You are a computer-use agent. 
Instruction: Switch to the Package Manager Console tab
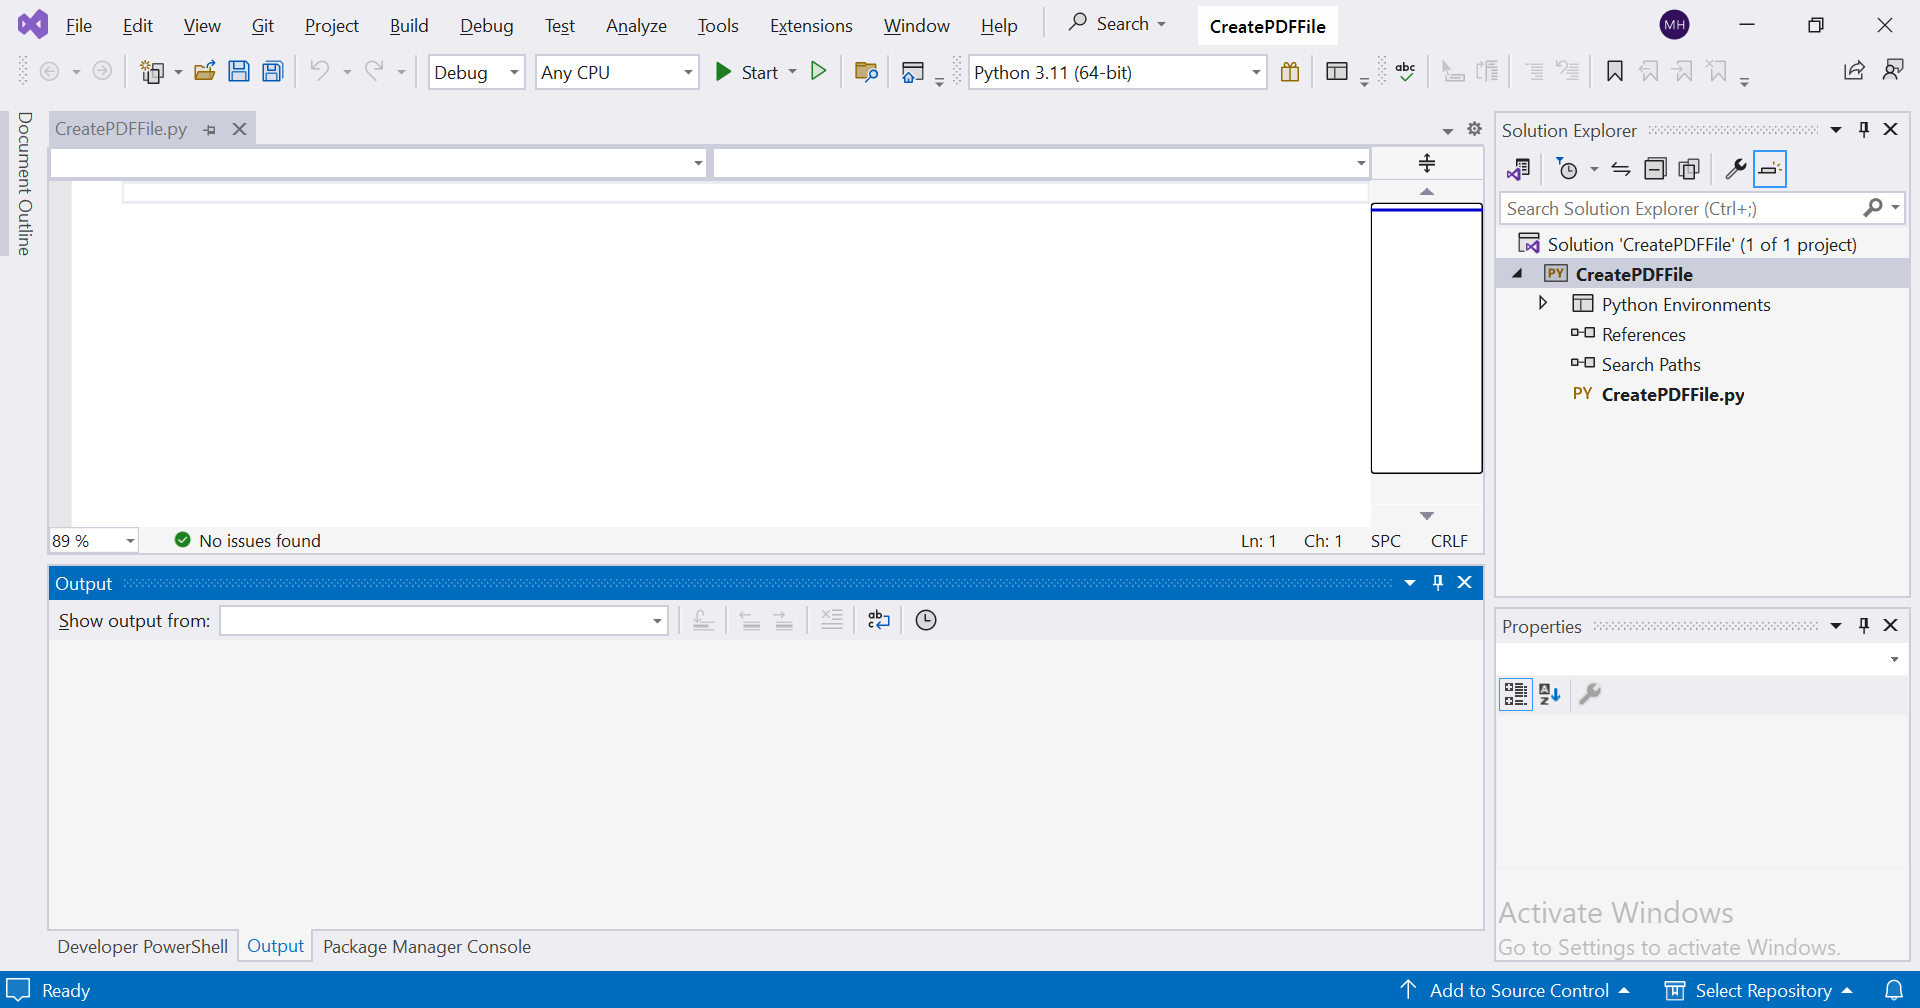pyautogui.click(x=426, y=947)
